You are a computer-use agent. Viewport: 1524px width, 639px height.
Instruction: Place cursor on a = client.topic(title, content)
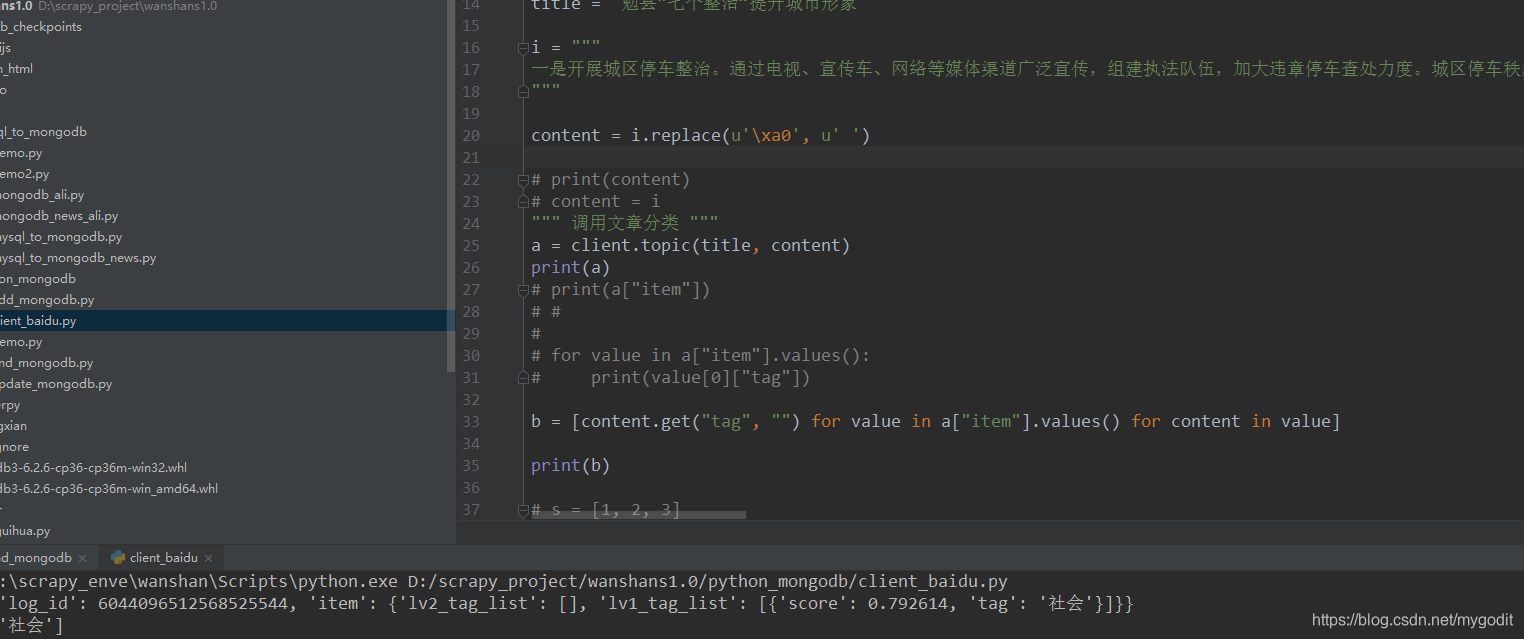coord(690,246)
